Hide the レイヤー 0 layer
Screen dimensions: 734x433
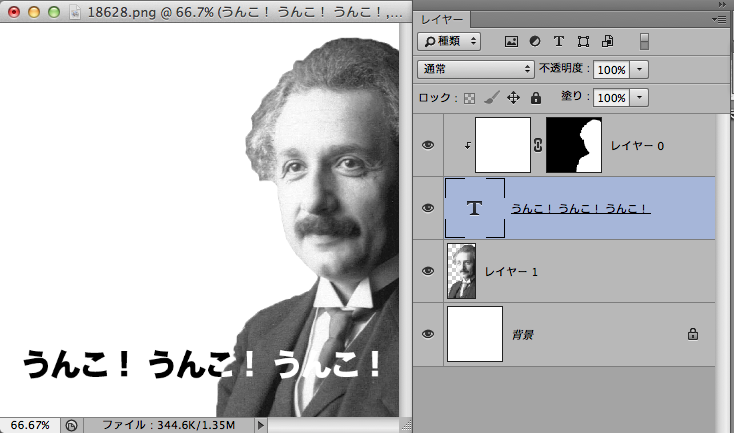(427, 145)
